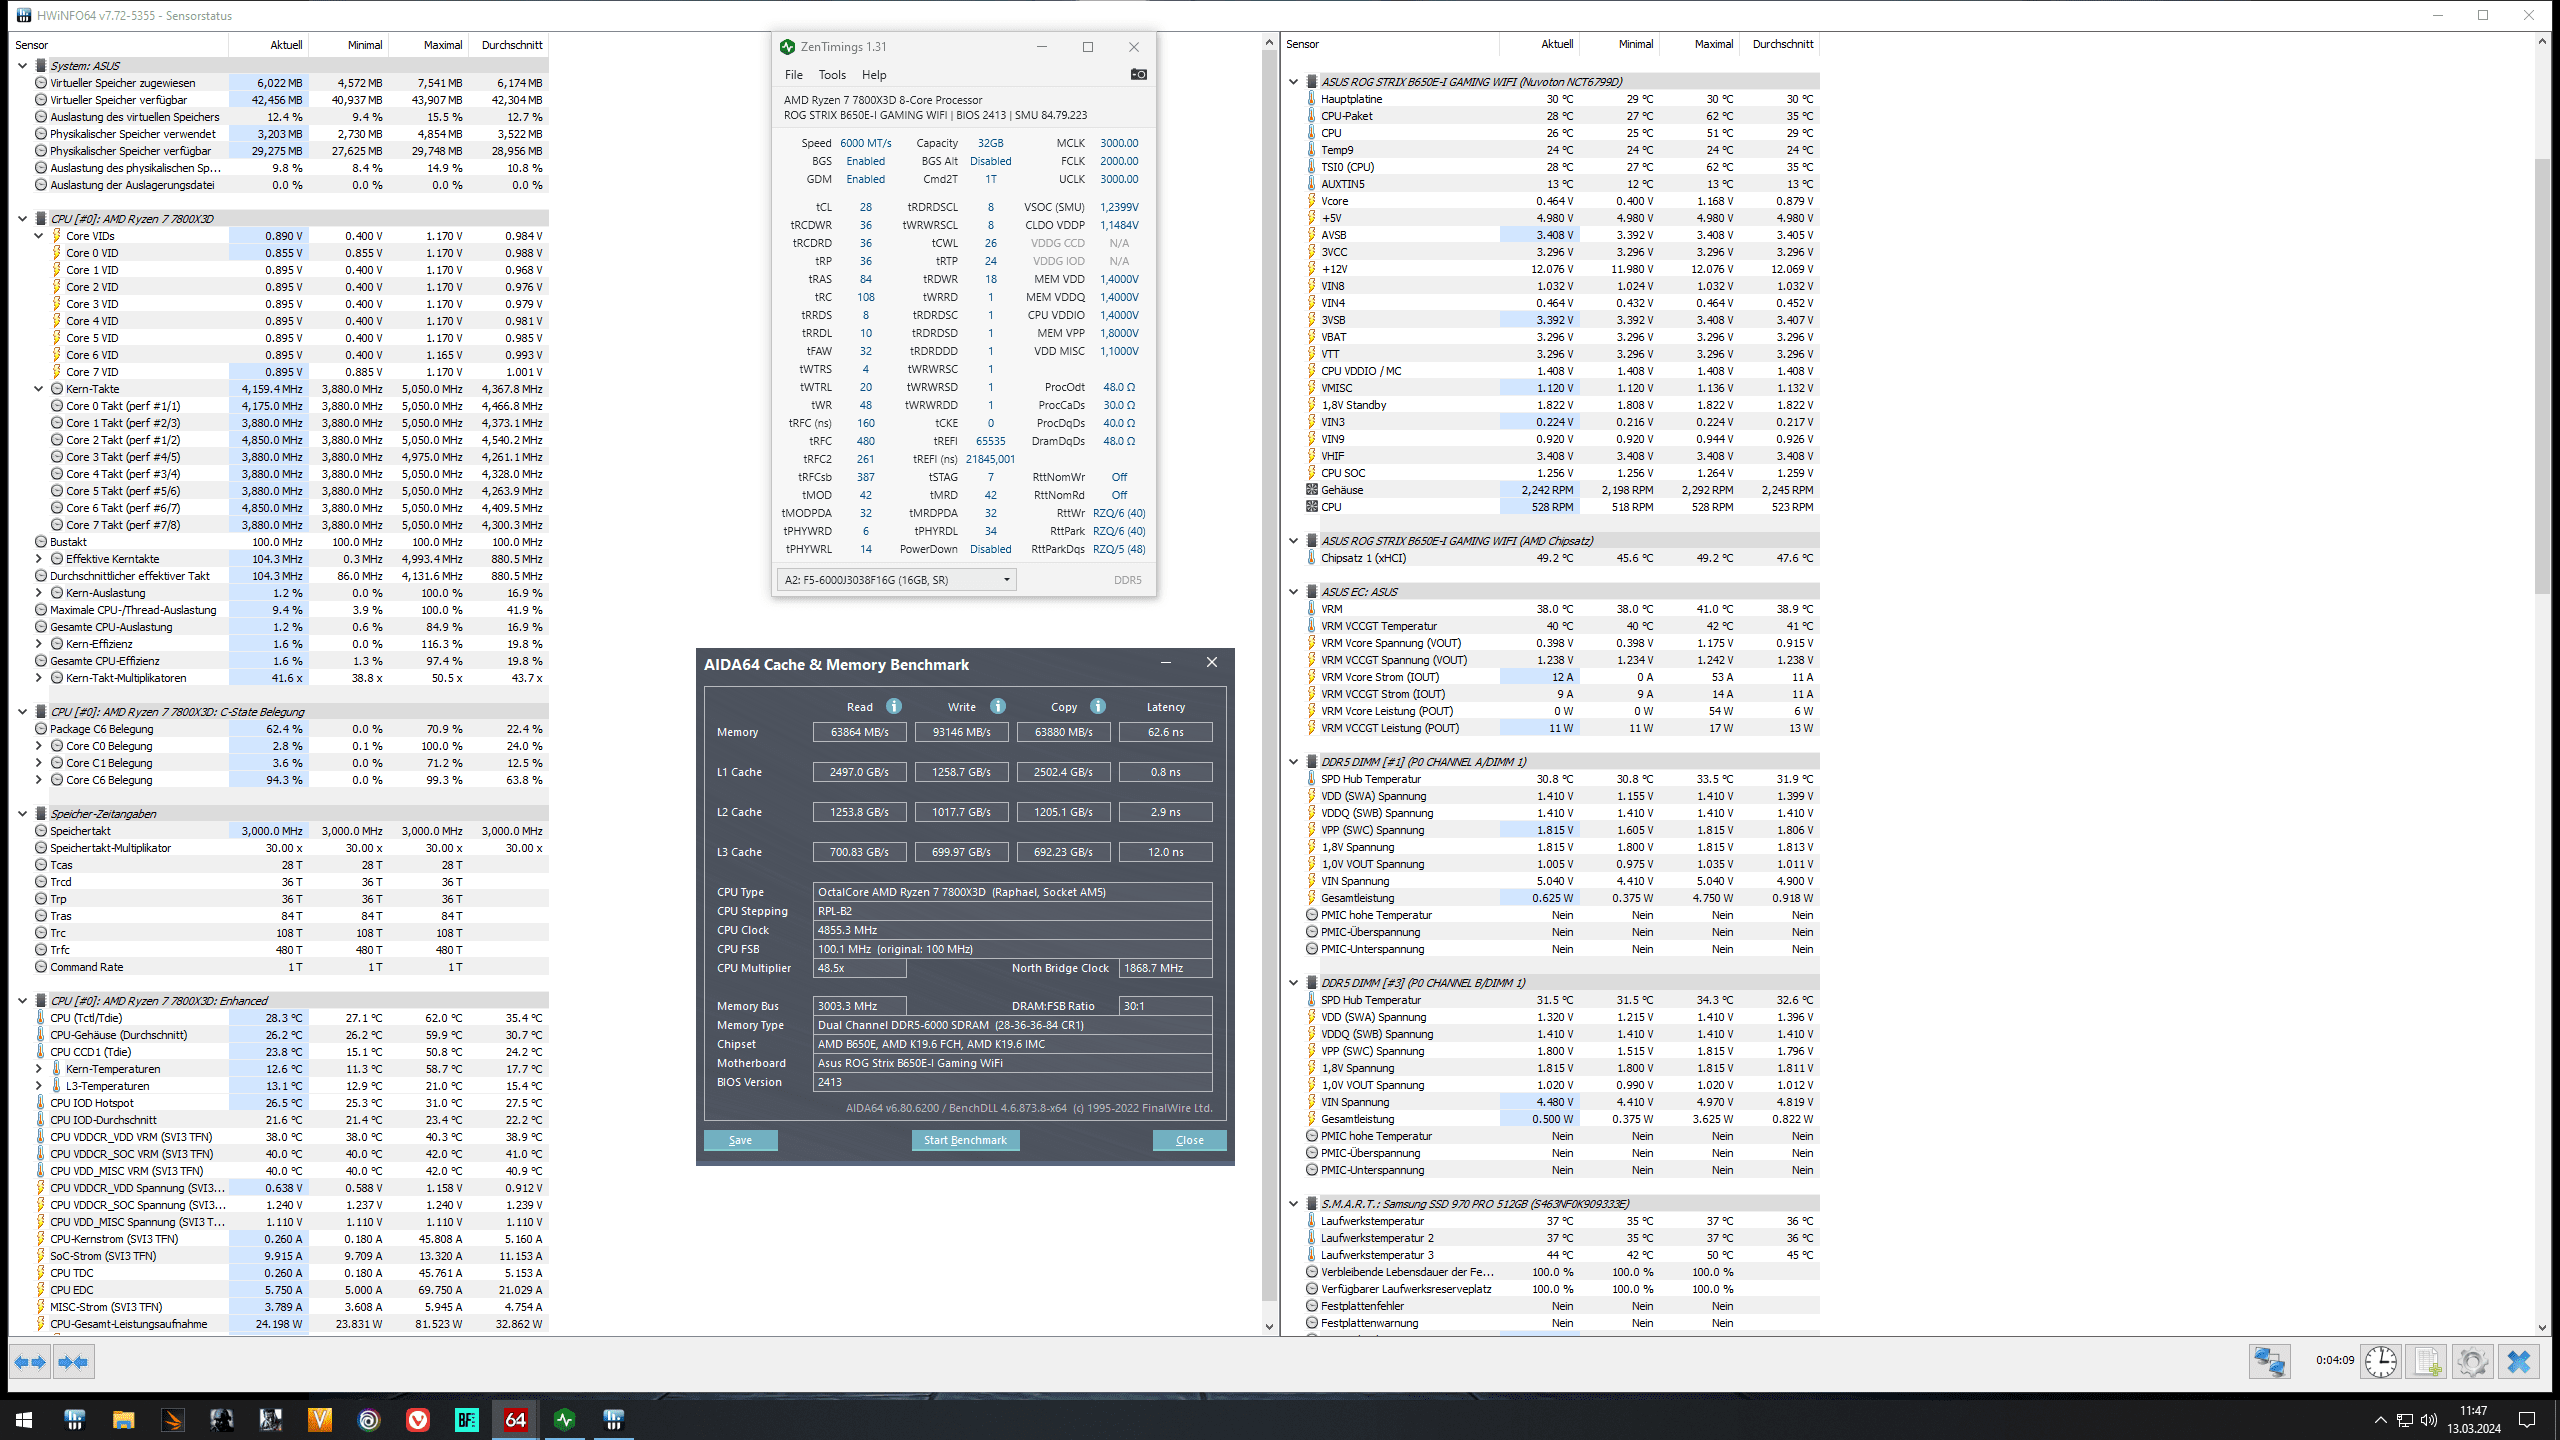
Task: Open AIDA64 from the Windows taskbar
Action: point(515,1419)
